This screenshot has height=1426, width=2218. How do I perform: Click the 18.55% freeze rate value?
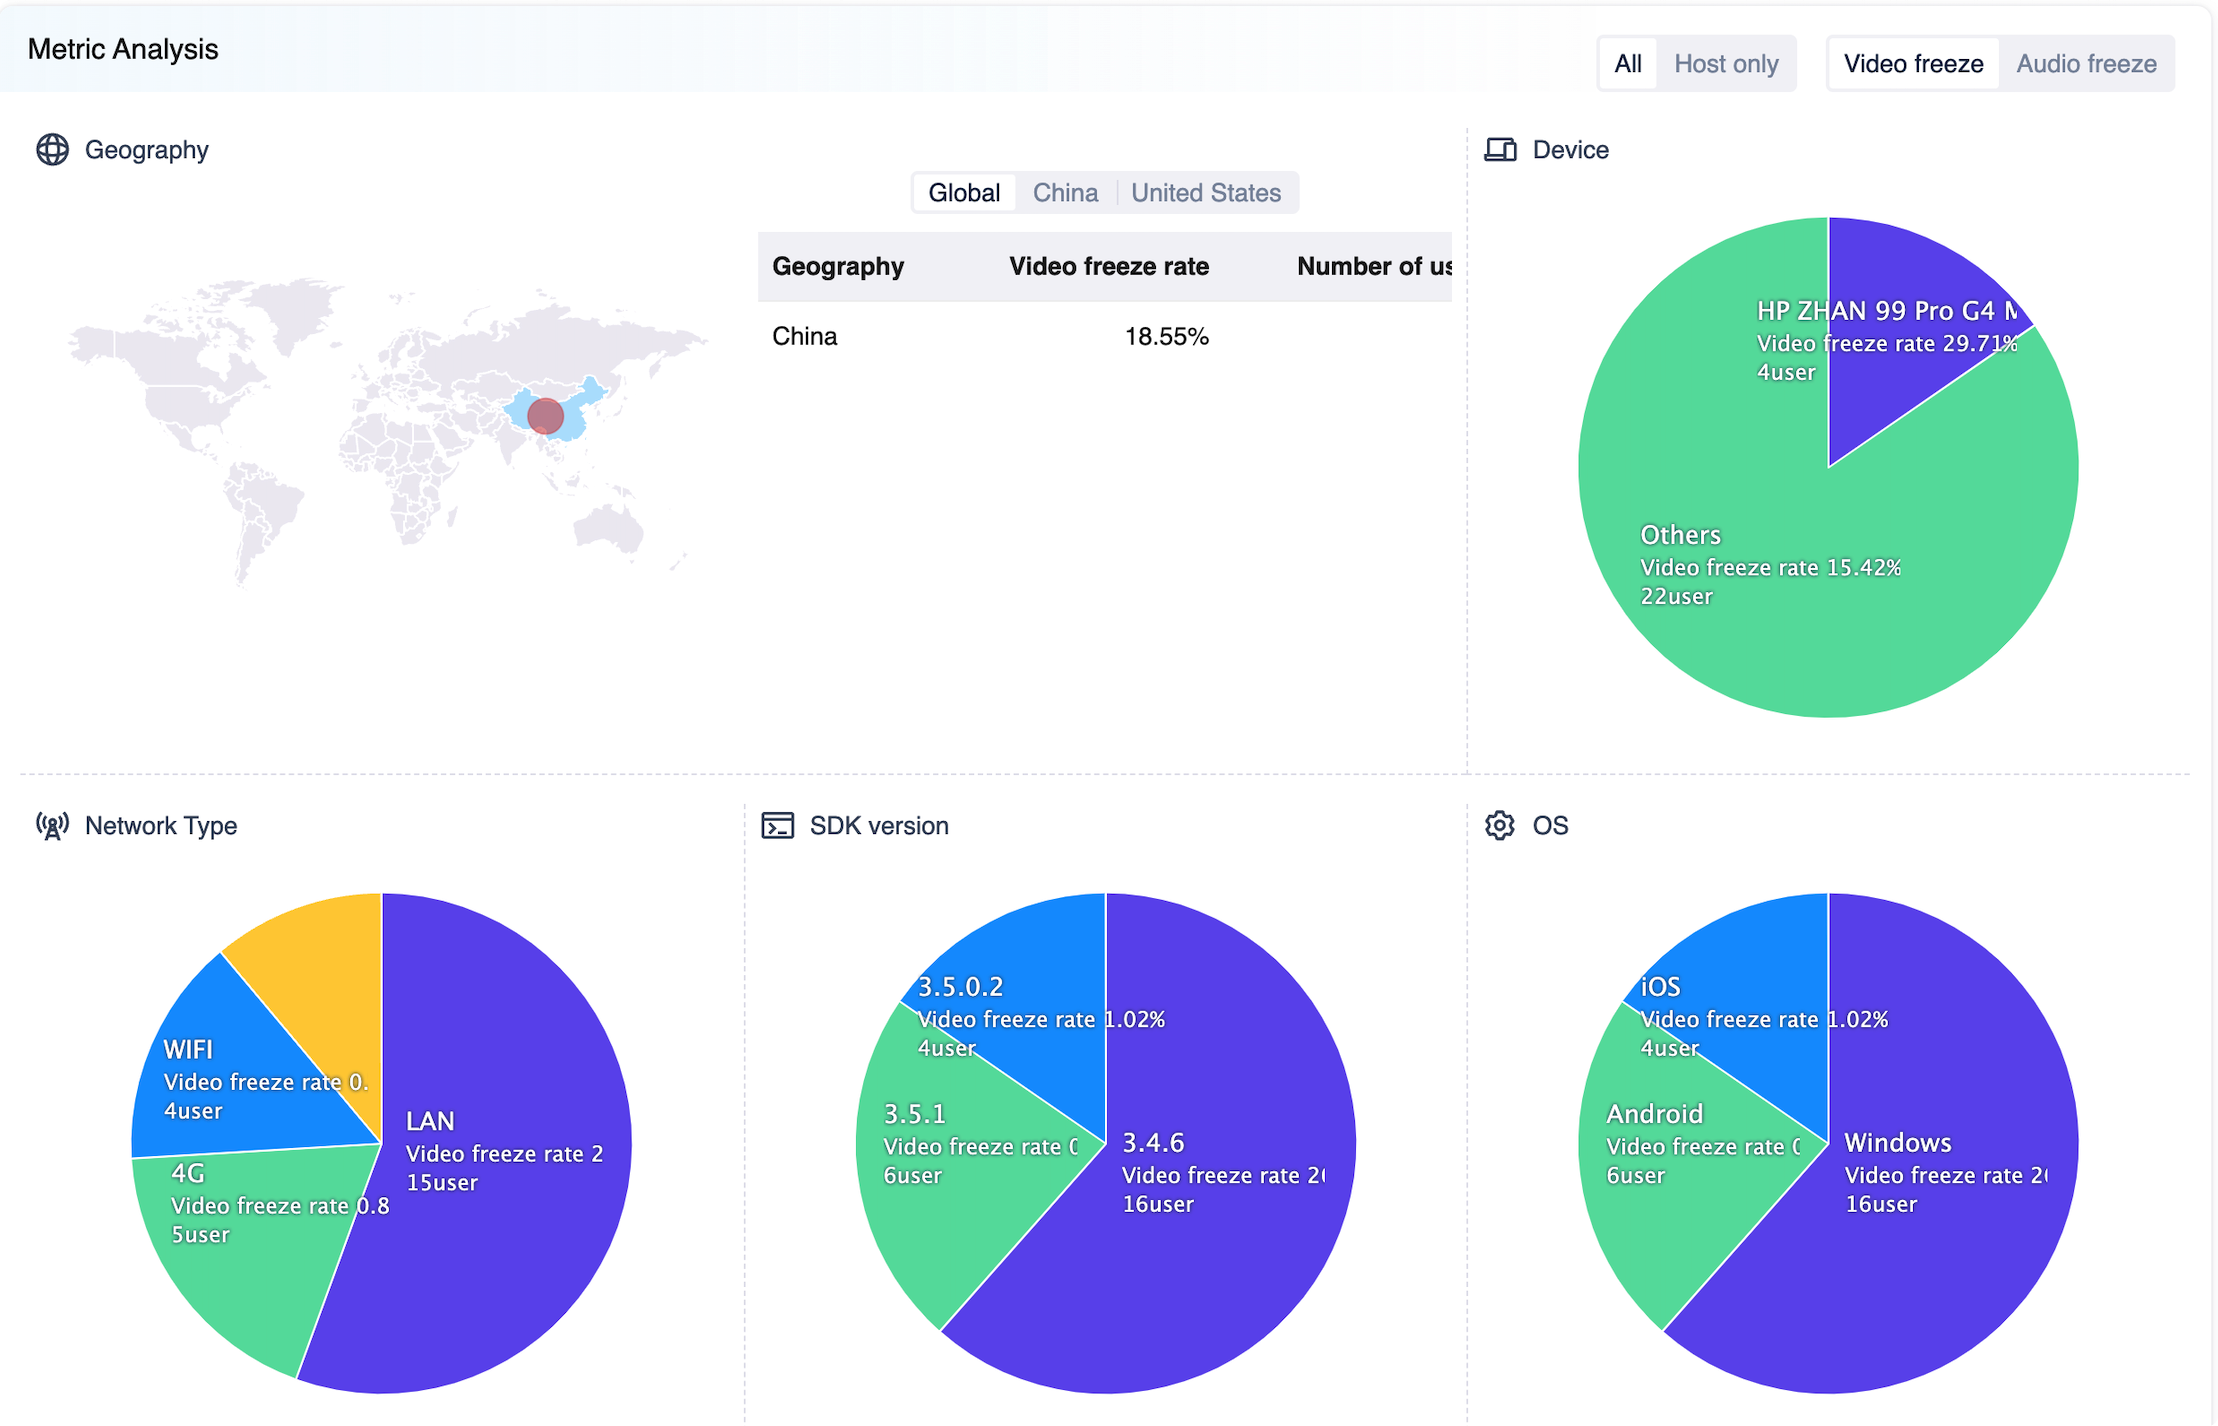[x=1166, y=337]
